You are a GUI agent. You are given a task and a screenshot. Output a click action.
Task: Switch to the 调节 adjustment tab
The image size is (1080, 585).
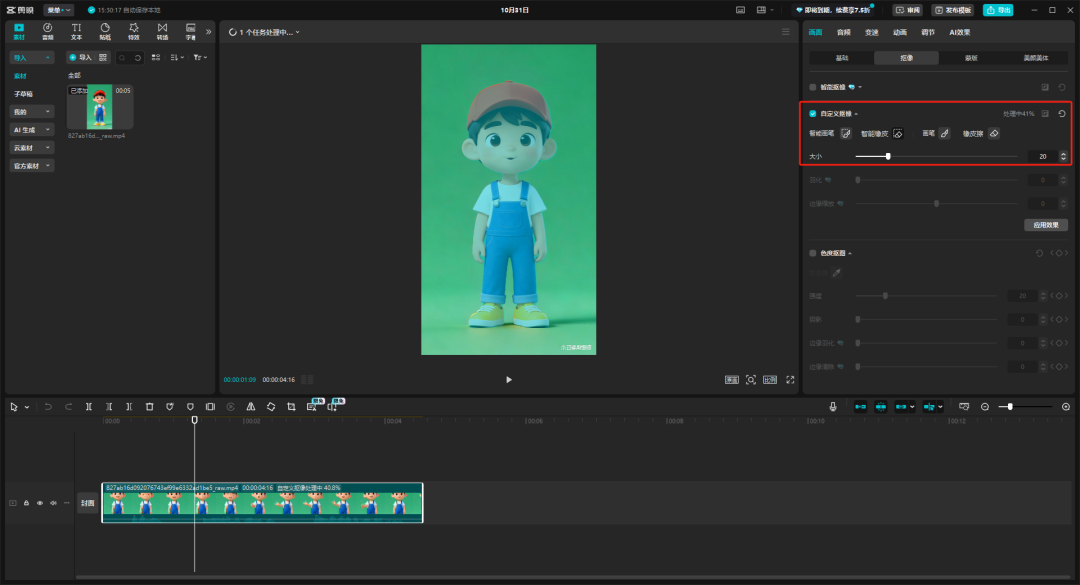click(928, 32)
